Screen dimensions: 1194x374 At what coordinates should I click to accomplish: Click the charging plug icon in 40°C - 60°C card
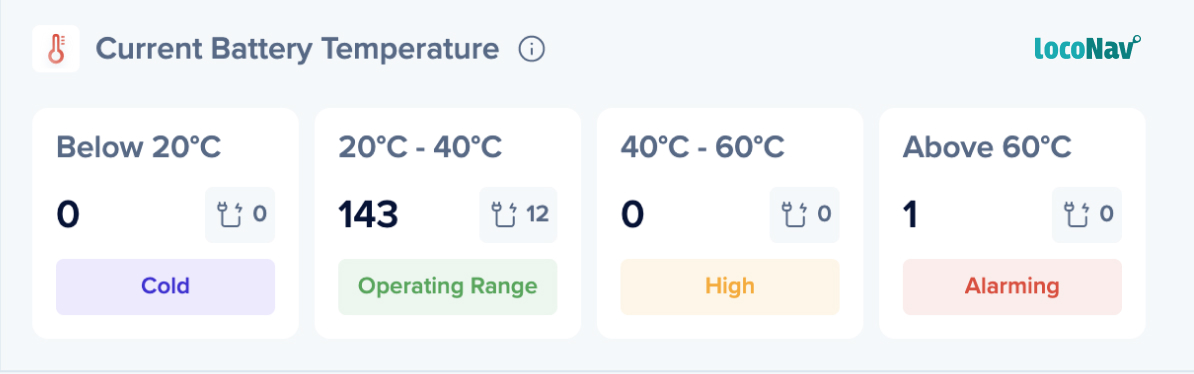click(x=793, y=215)
